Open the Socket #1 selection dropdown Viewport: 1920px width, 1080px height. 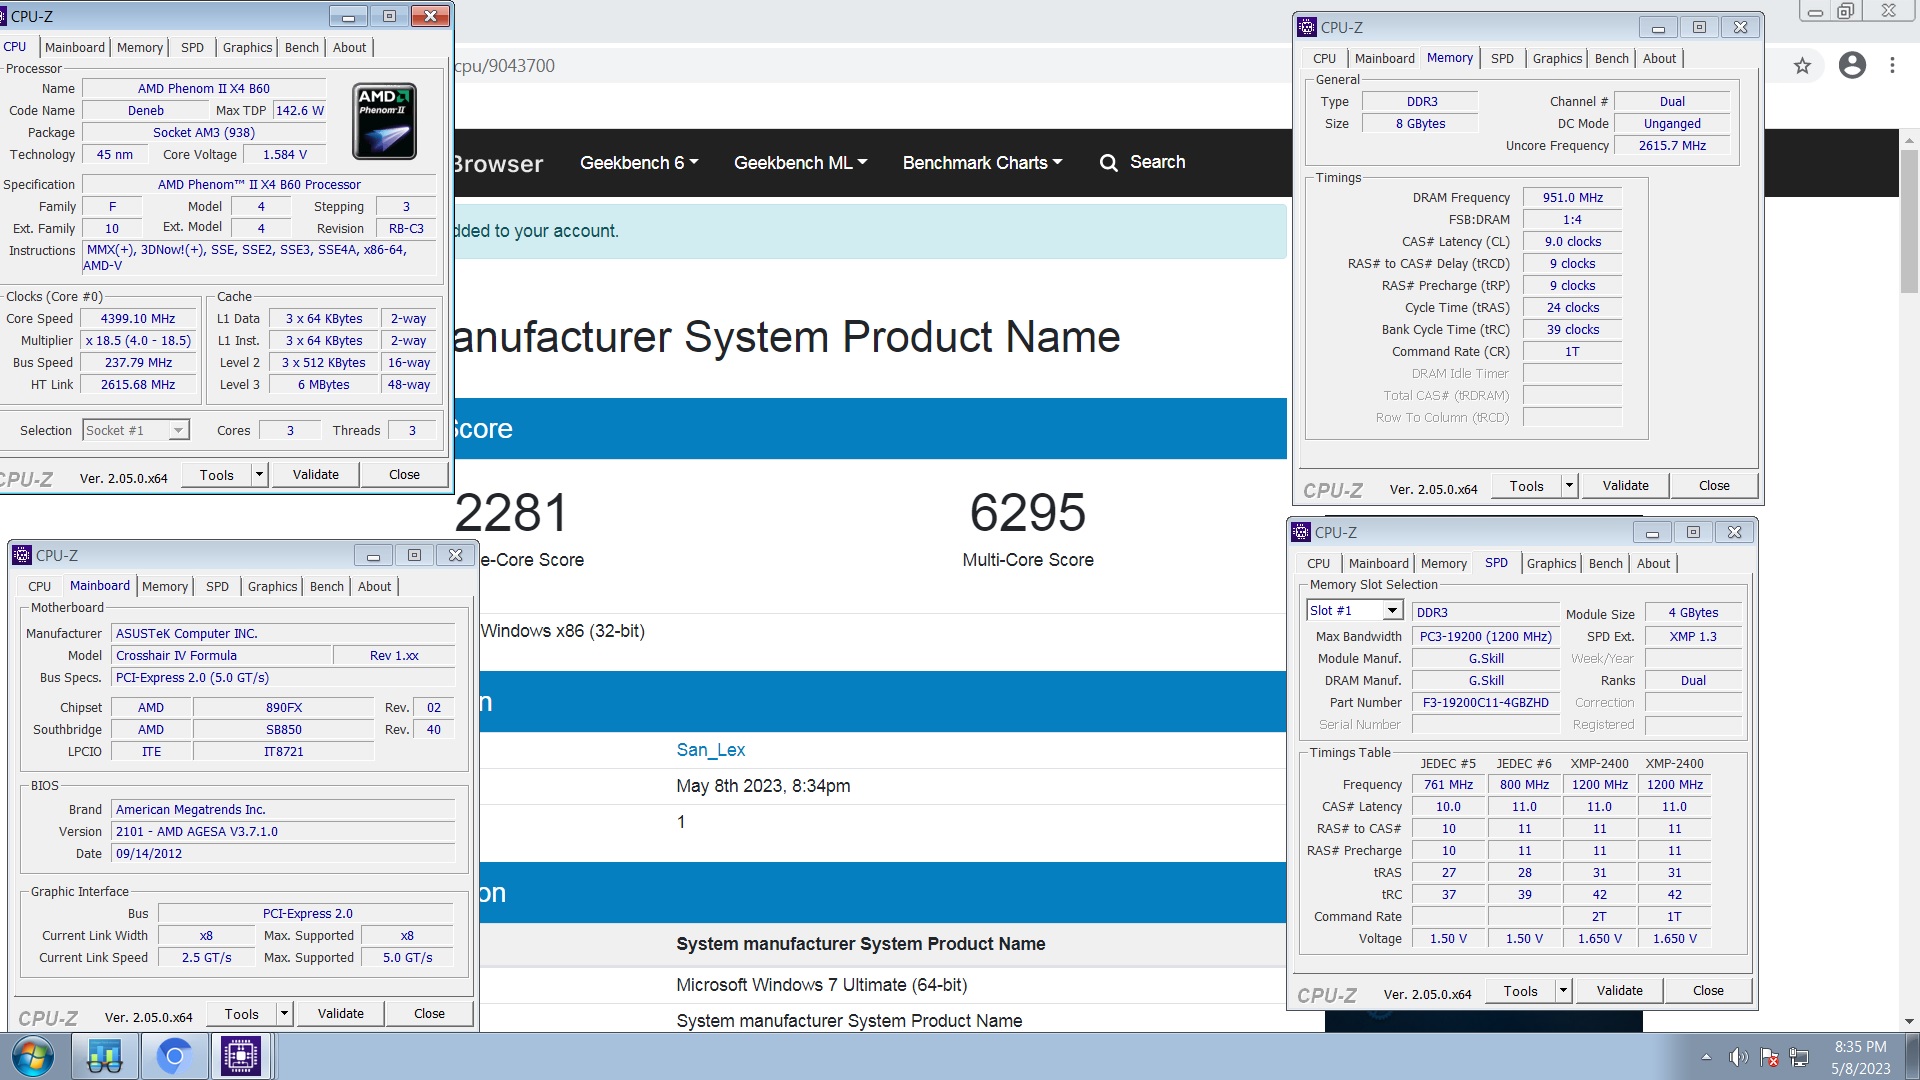[x=178, y=431]
